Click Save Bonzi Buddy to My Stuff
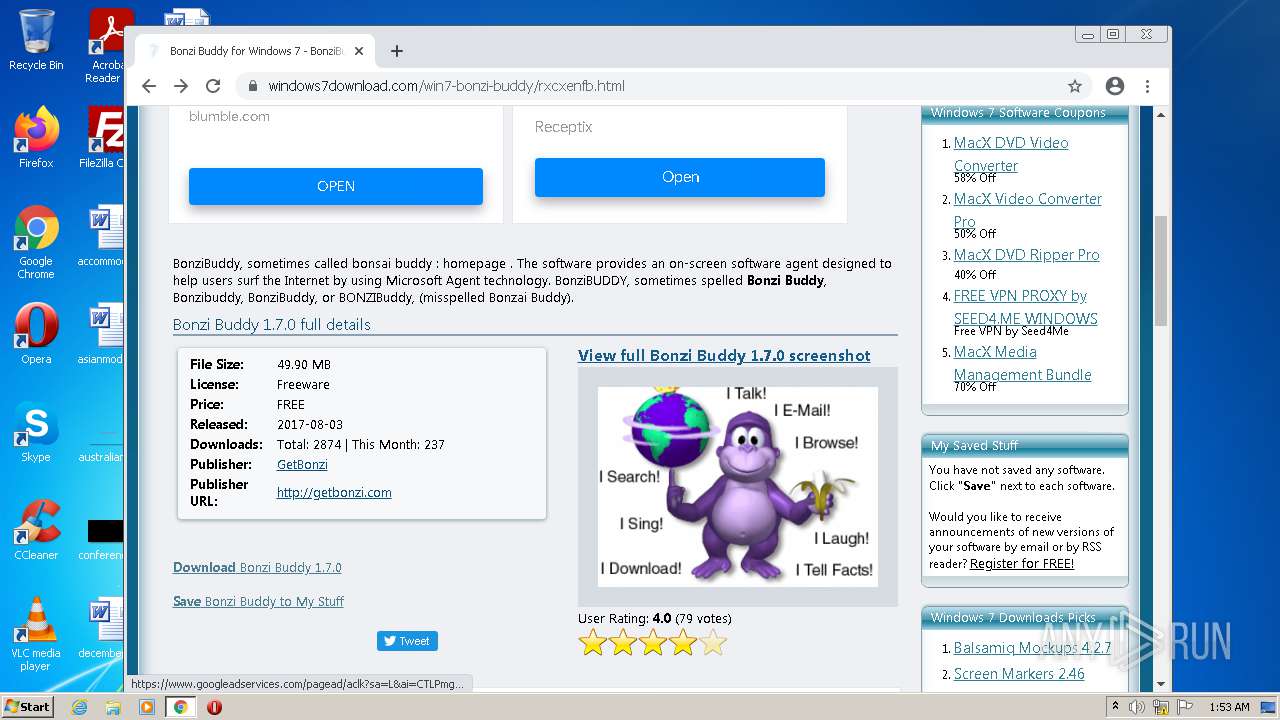Image resolution: width=1280 pixels, height=720 pixels. coord(258,601)
